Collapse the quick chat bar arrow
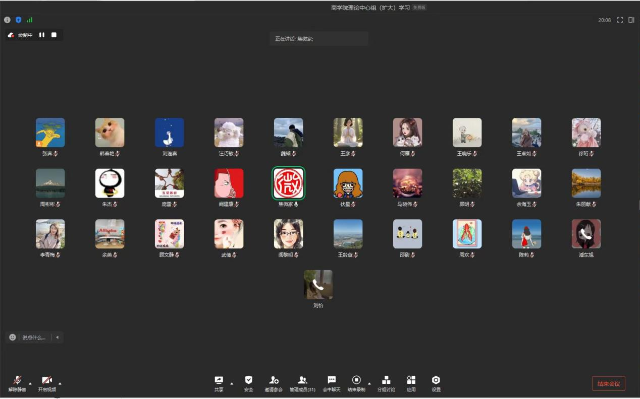 coord(58,337)
